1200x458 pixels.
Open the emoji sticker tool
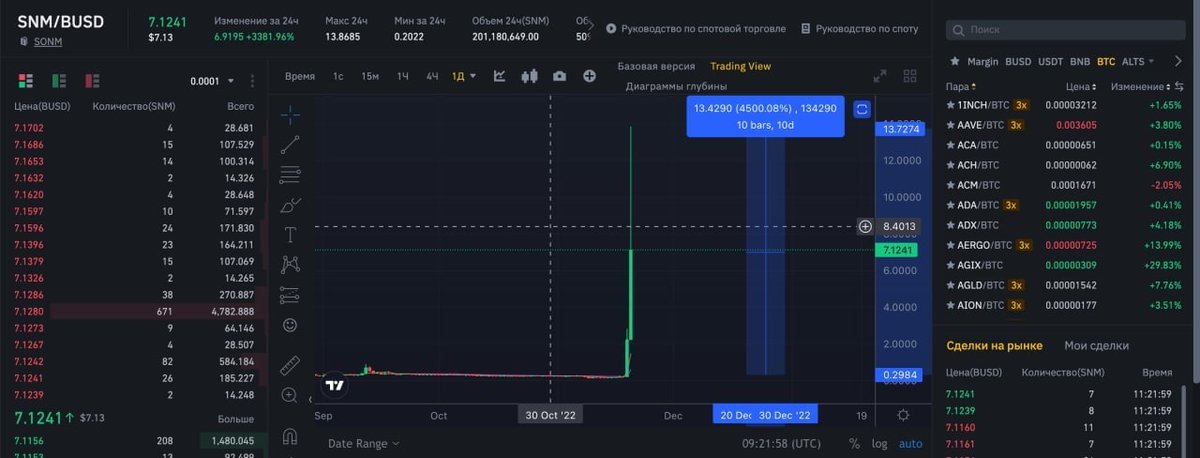click(x=290, y=325)
